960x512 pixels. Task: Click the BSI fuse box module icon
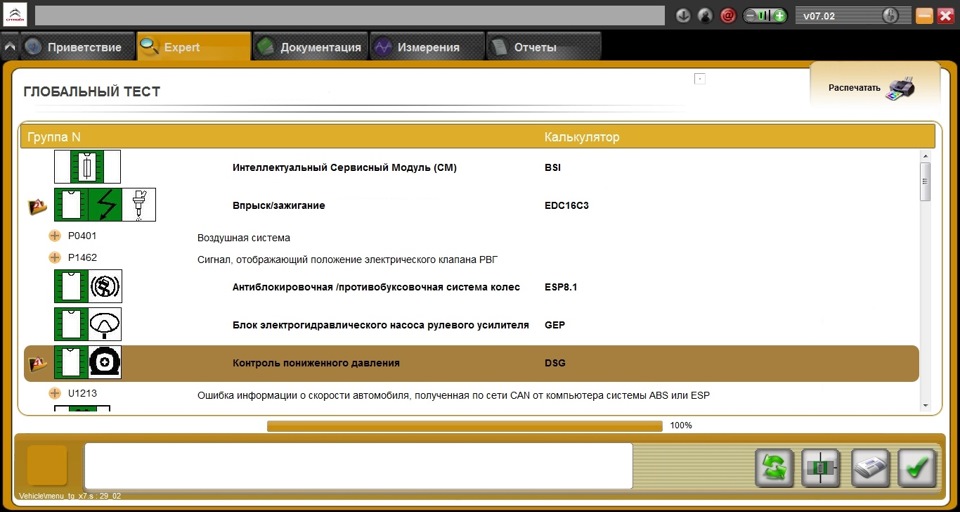[88, 167]
